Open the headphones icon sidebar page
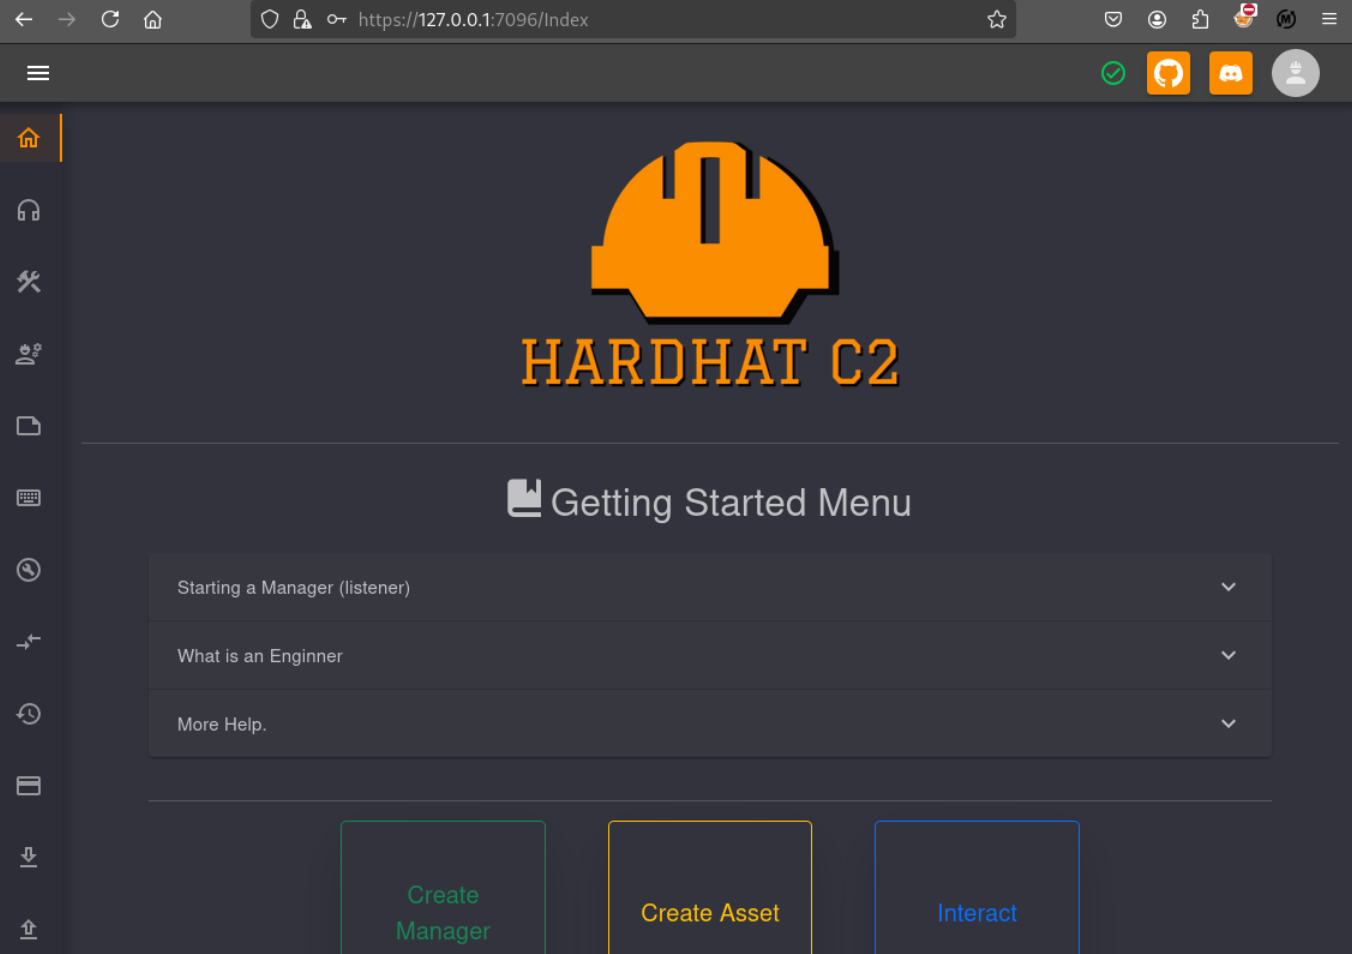Image resolution: width=1352 pixels, height=954 pixels. click(29, 210)
